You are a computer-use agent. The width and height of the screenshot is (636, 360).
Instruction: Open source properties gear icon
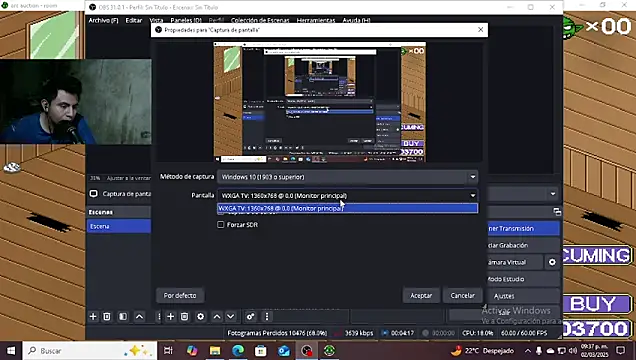tap(200, 317)
